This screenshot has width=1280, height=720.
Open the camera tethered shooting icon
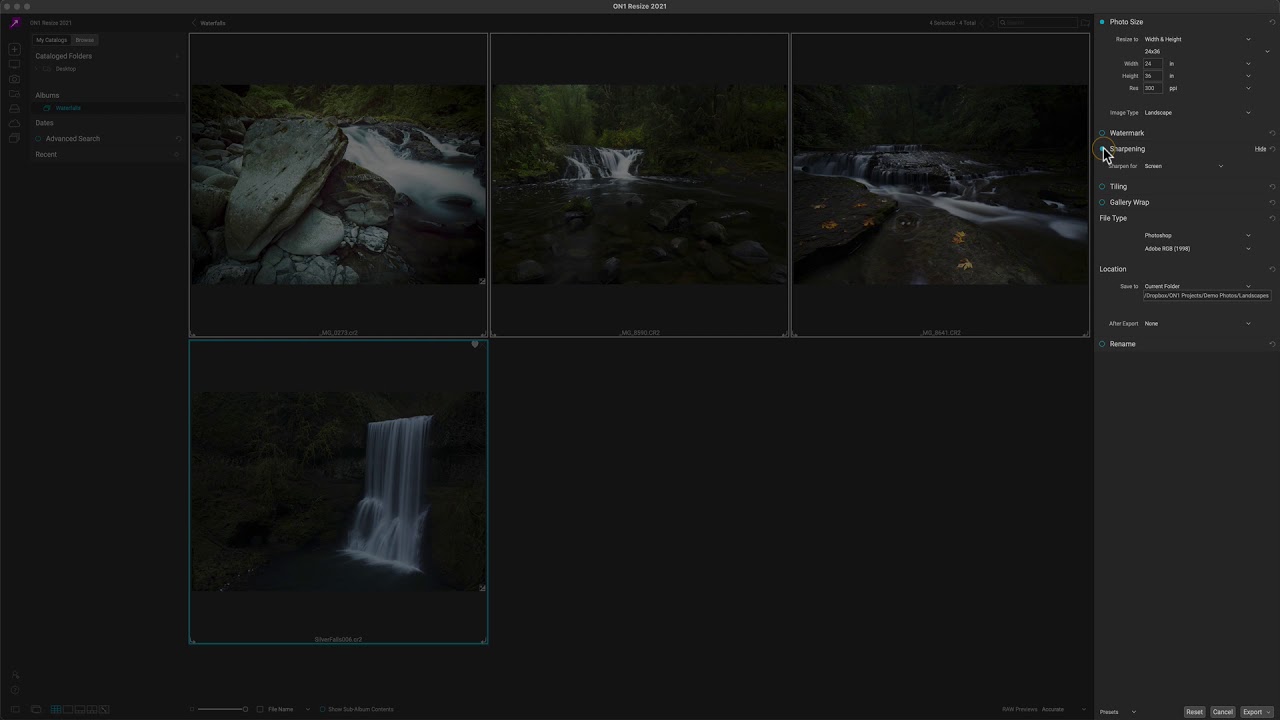point(14,79)
